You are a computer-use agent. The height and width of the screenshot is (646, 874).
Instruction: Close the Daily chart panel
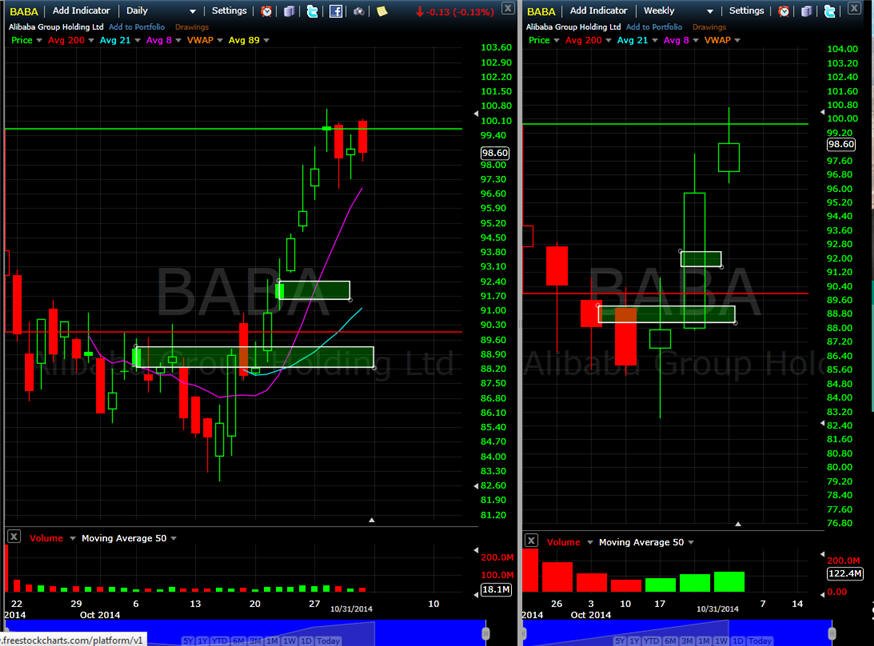508,8
